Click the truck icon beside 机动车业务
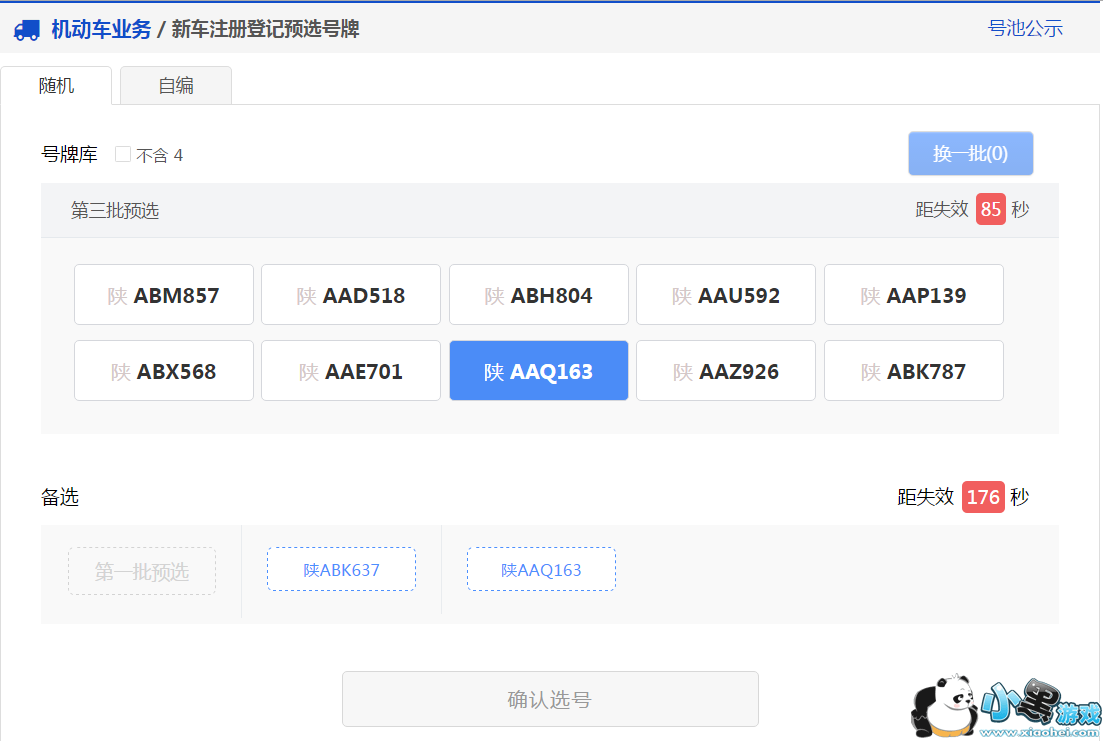The image size is (1103, 741). click(x=27, y=30)
